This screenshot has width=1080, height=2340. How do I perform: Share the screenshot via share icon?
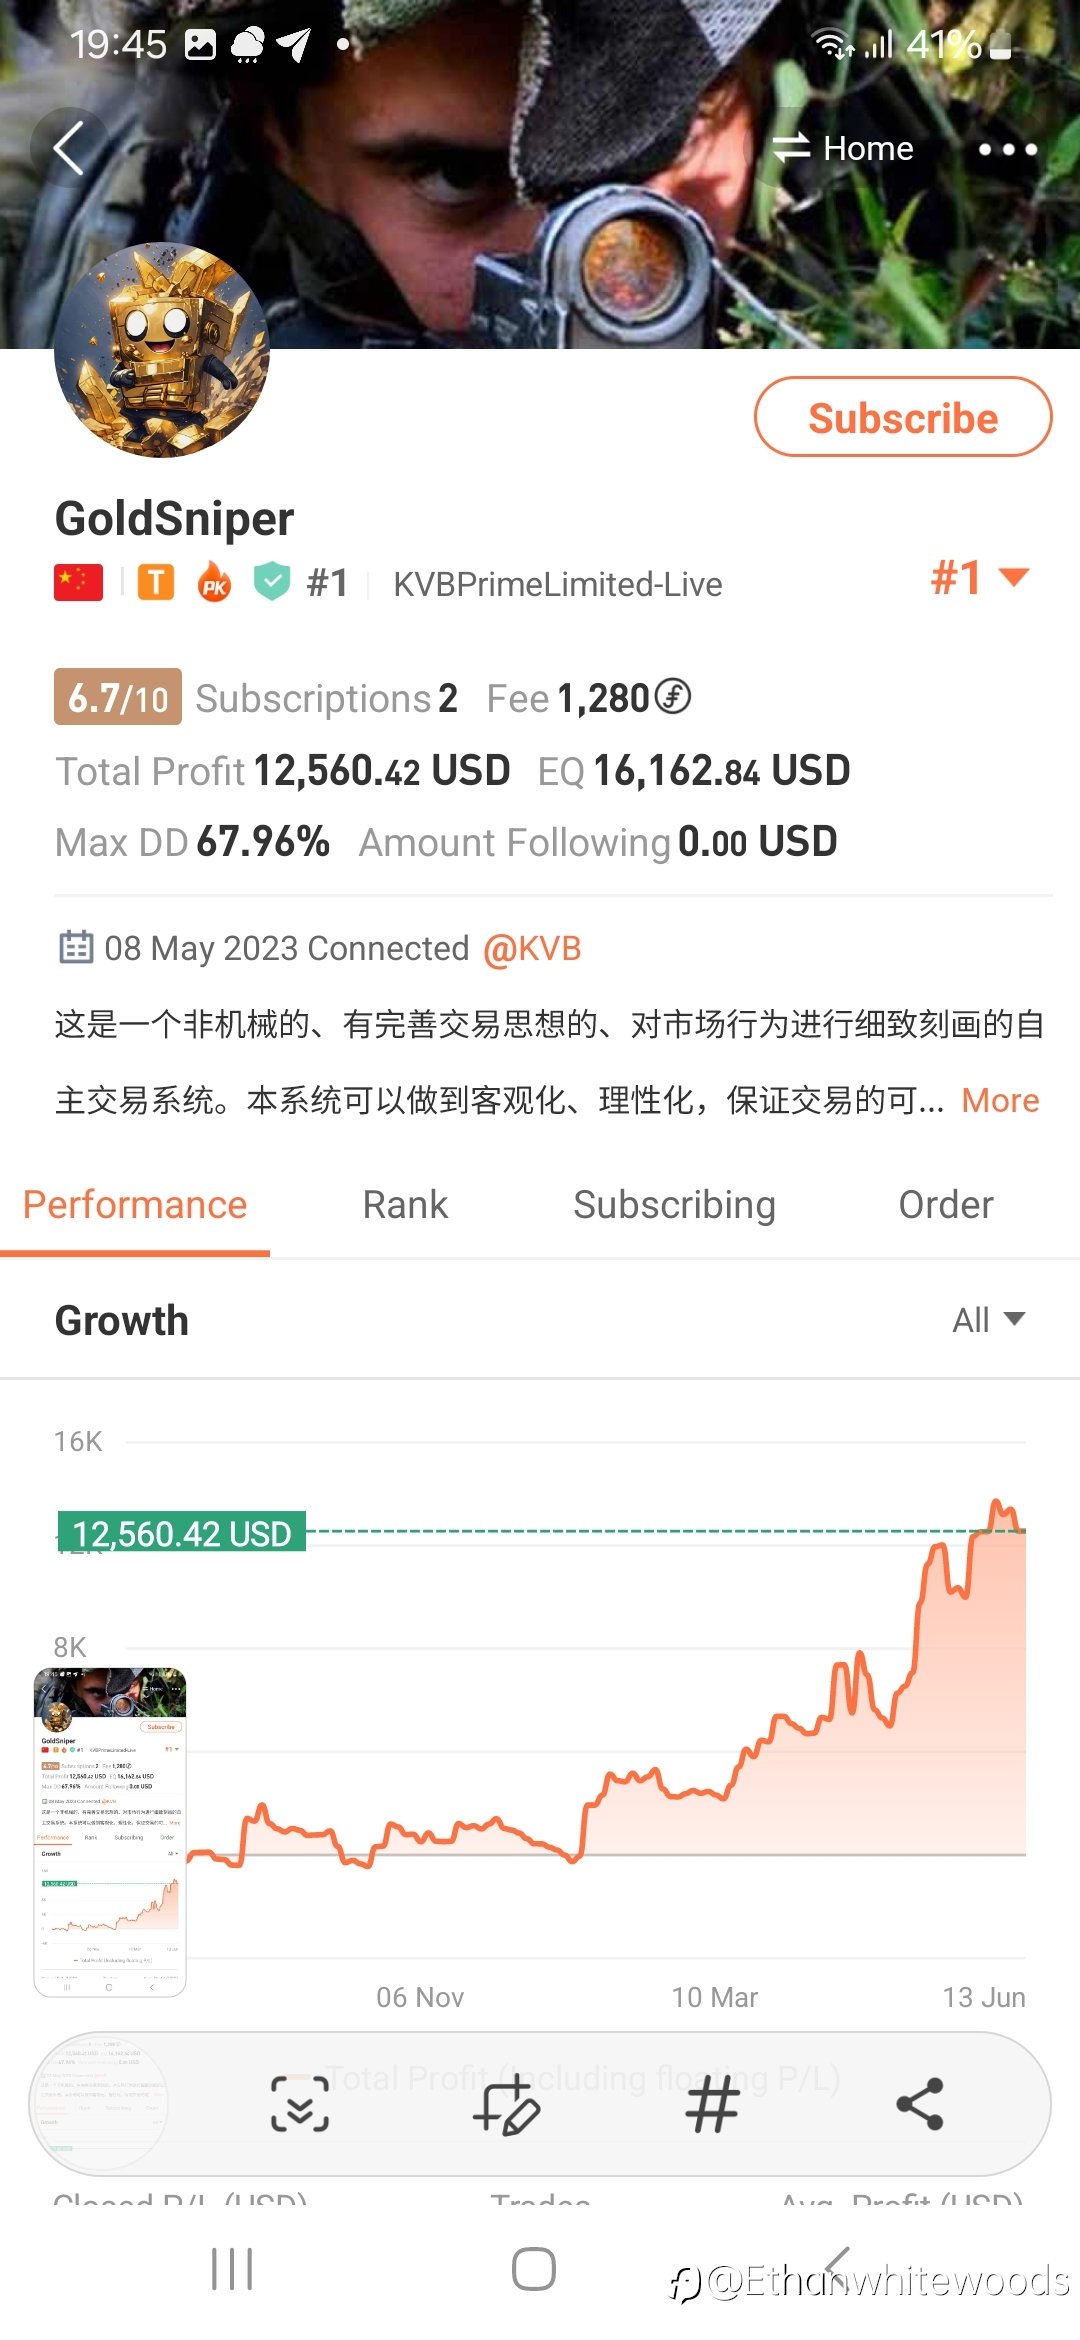920,2104
